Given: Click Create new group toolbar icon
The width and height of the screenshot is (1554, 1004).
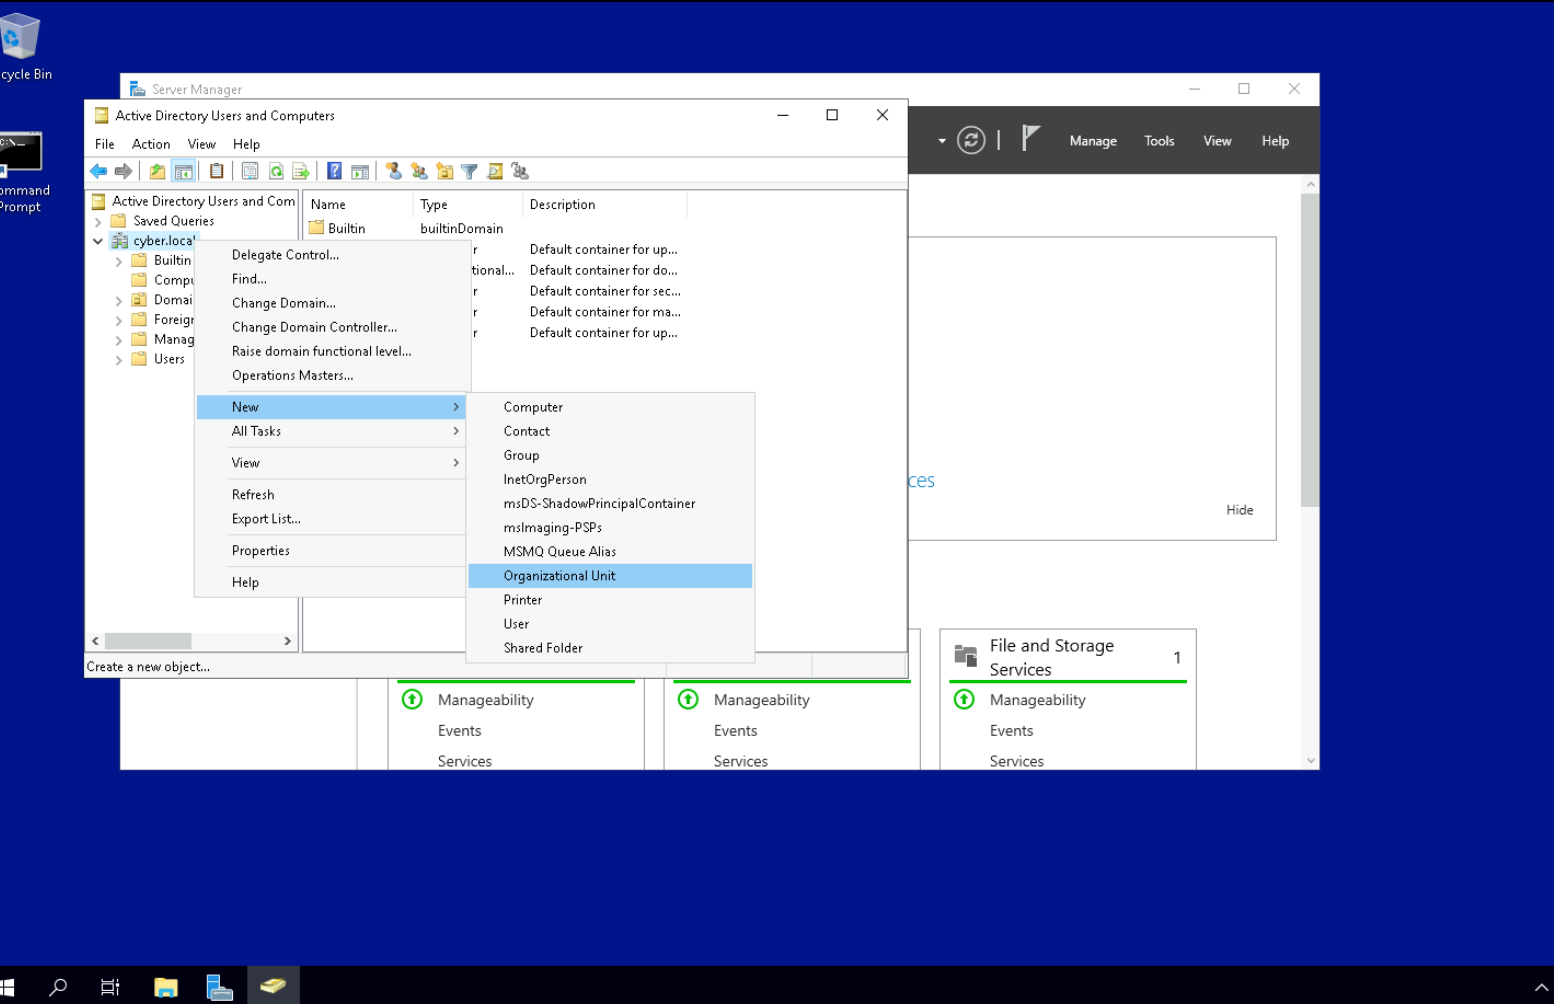Looking at the screenshot, I should click(x=419, y=171).
